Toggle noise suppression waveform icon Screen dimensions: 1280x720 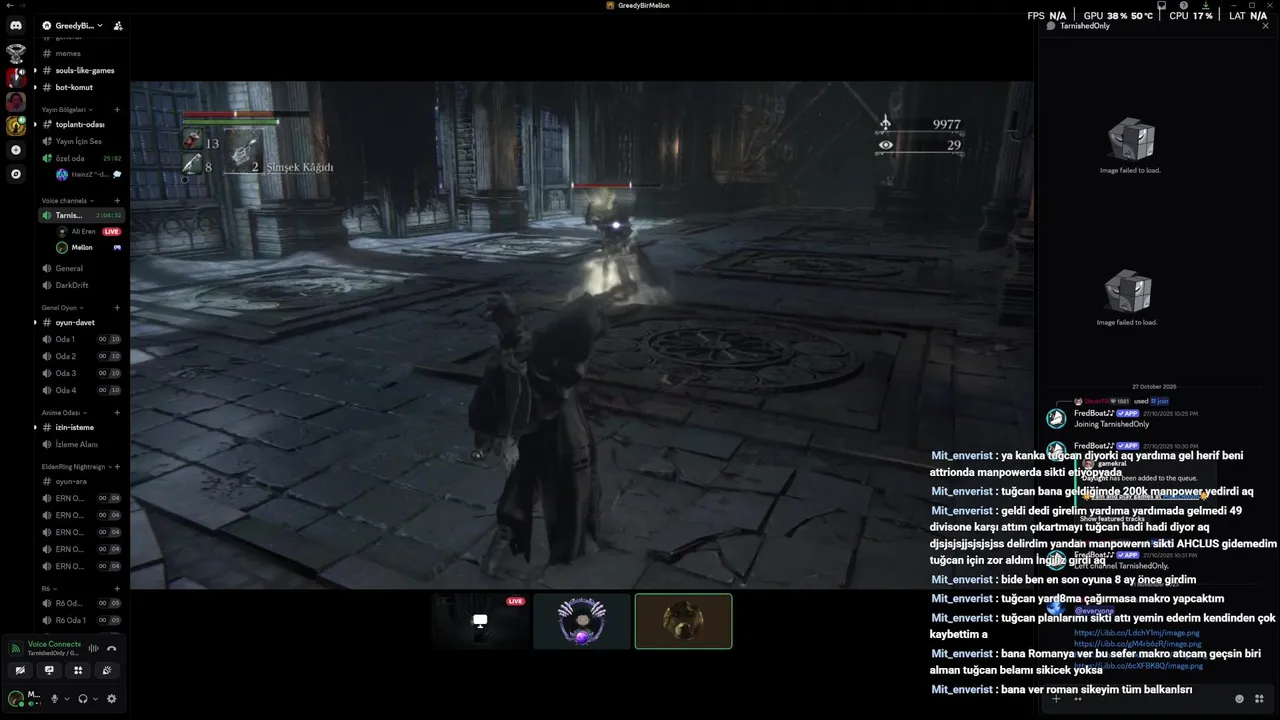(93, 648)
